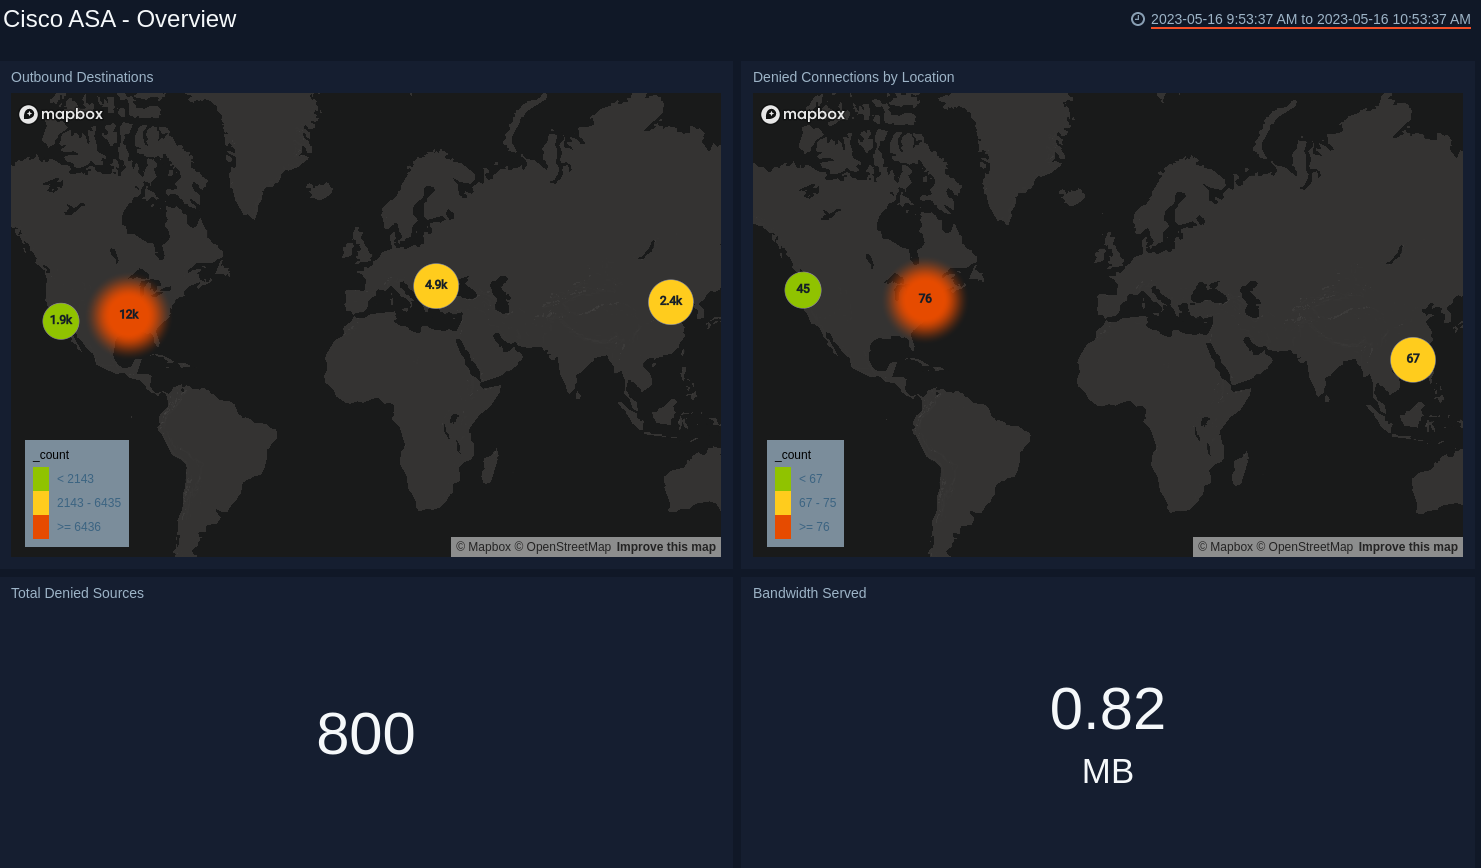Click the orange ">= 6436" color swatch
The width and height of the screenshot is (1481, 868).
(x=41, y=526)
